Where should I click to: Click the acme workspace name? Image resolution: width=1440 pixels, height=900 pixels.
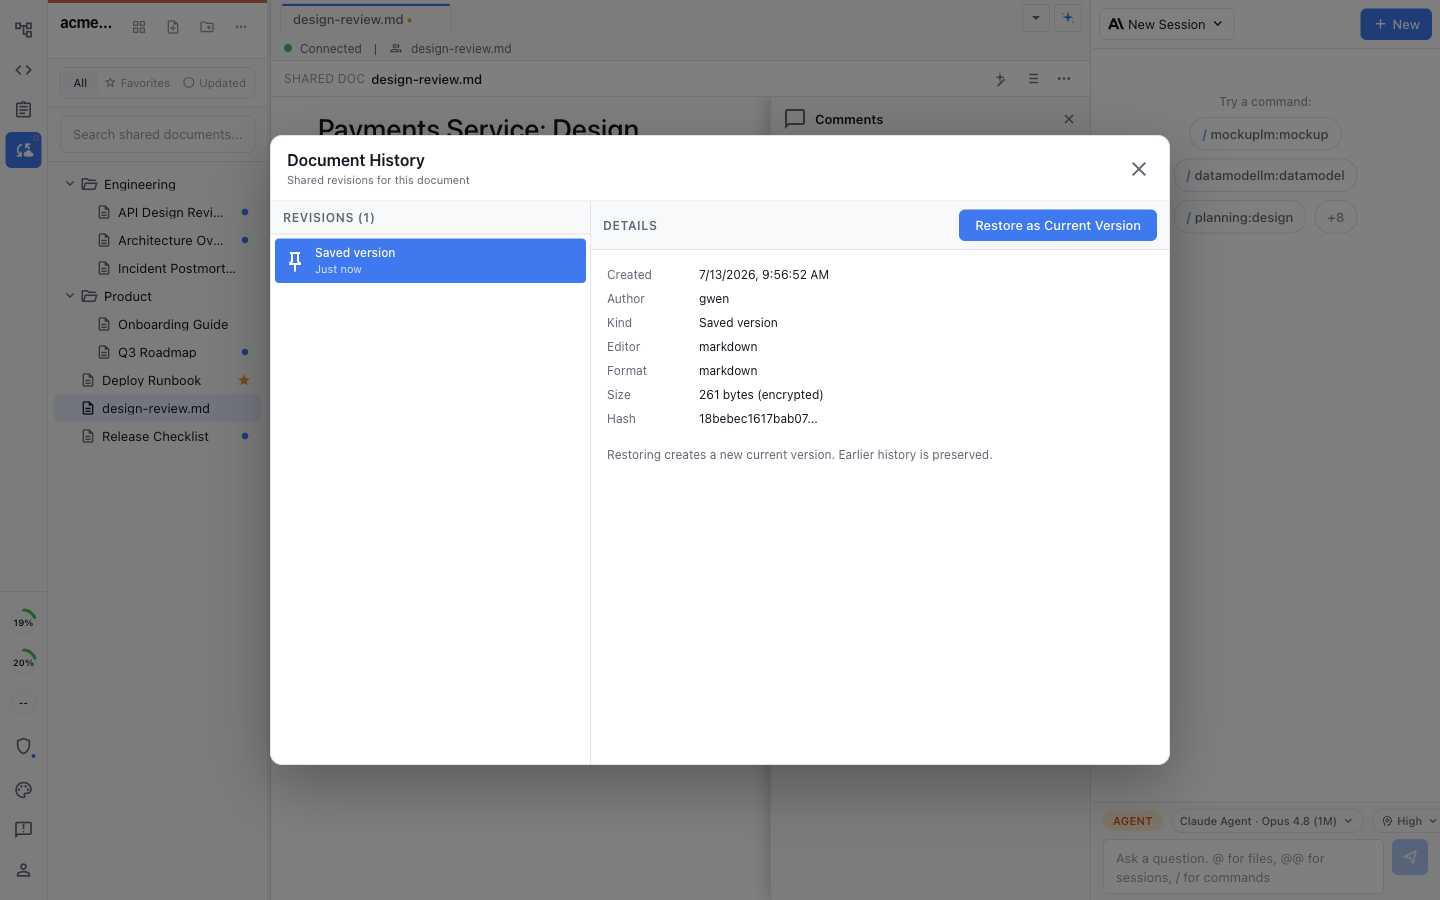86,23
